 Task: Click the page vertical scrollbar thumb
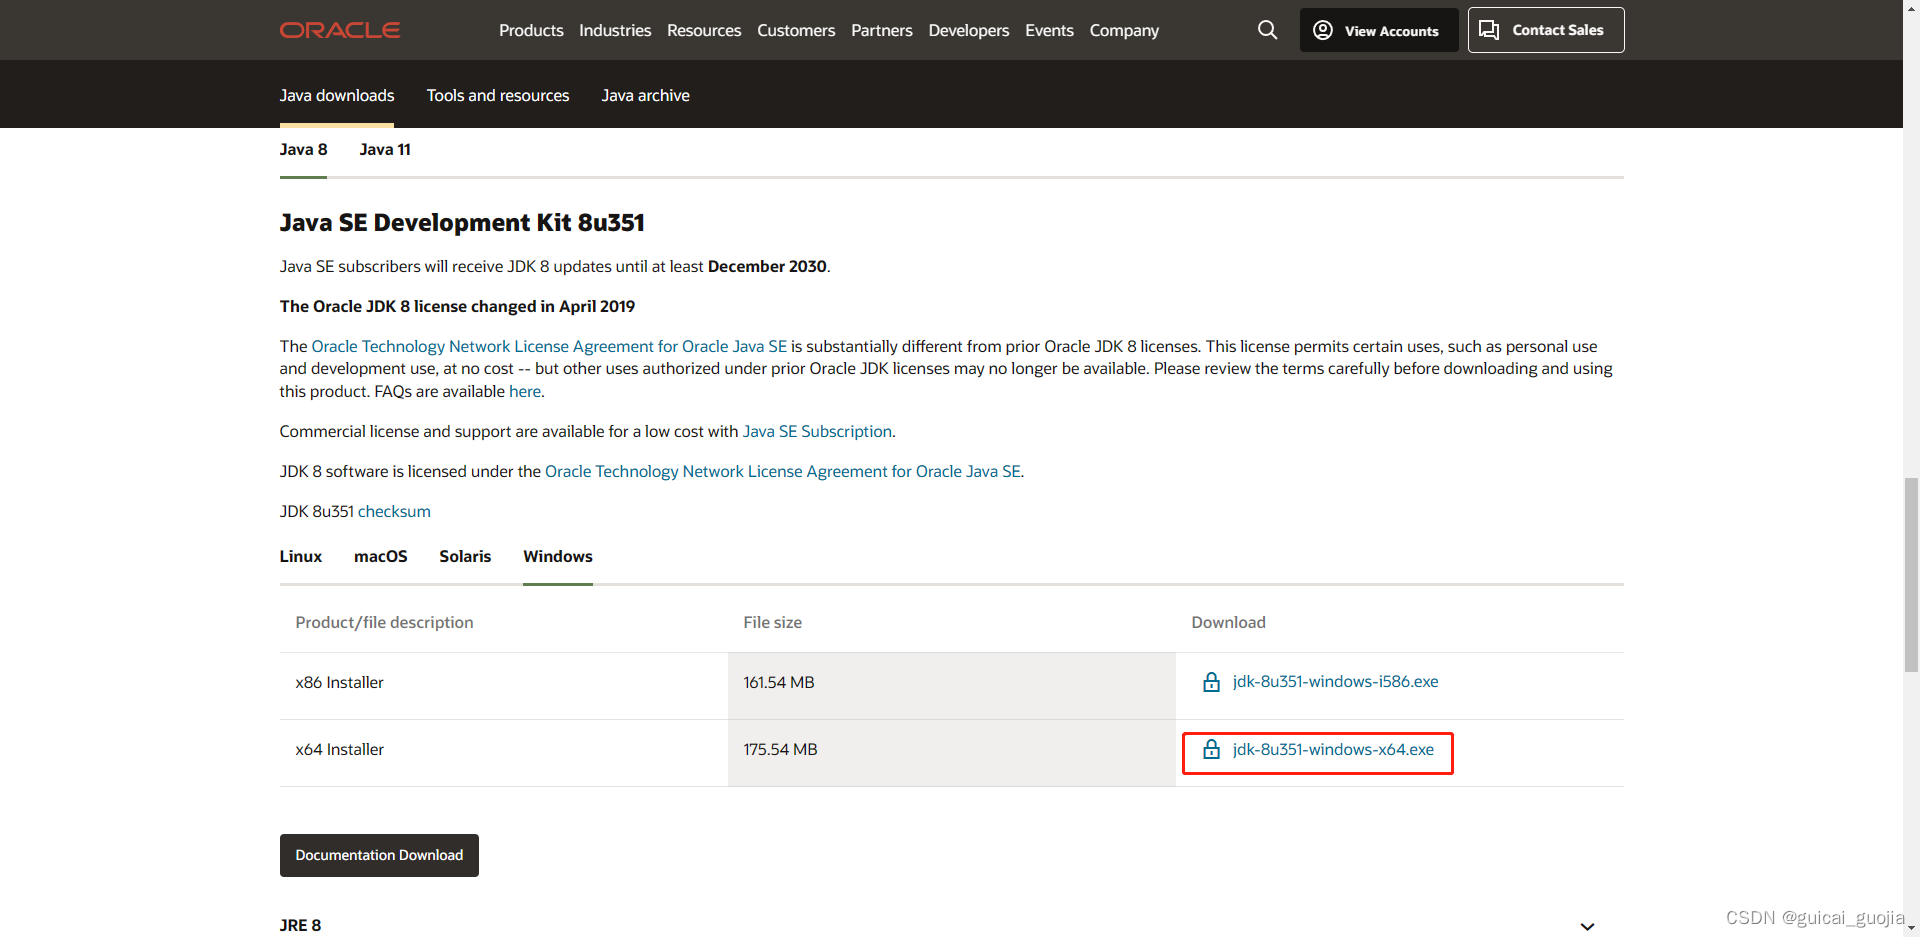[x=1911, y=575]
